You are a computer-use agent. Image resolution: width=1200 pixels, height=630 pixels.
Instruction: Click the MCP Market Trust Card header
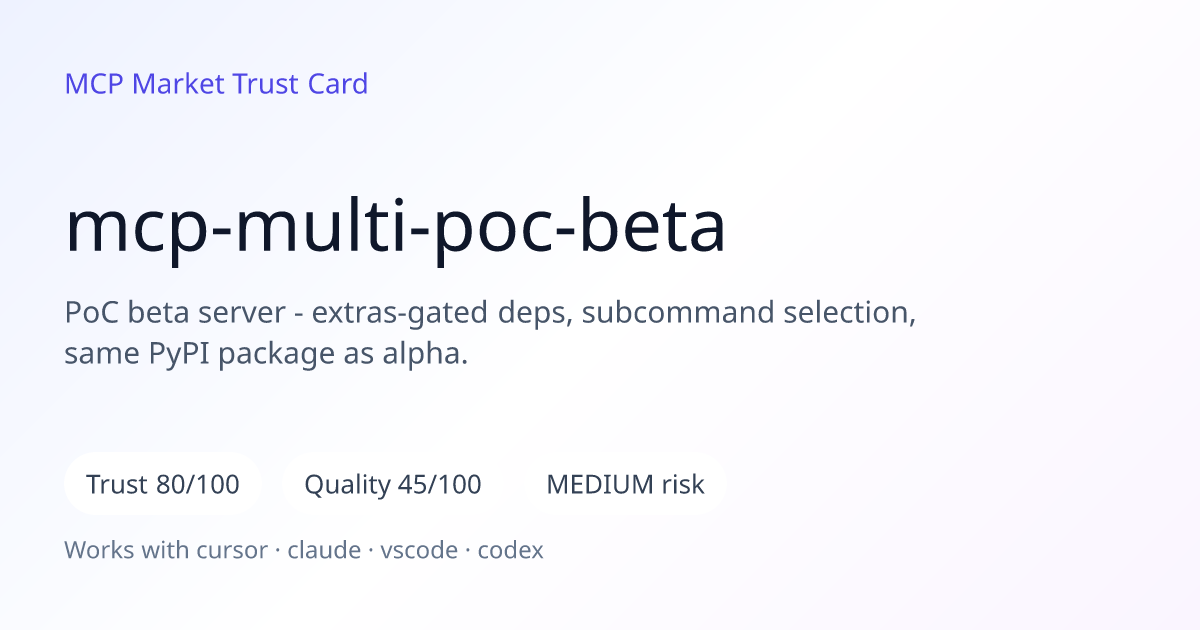tap(216, 84)
